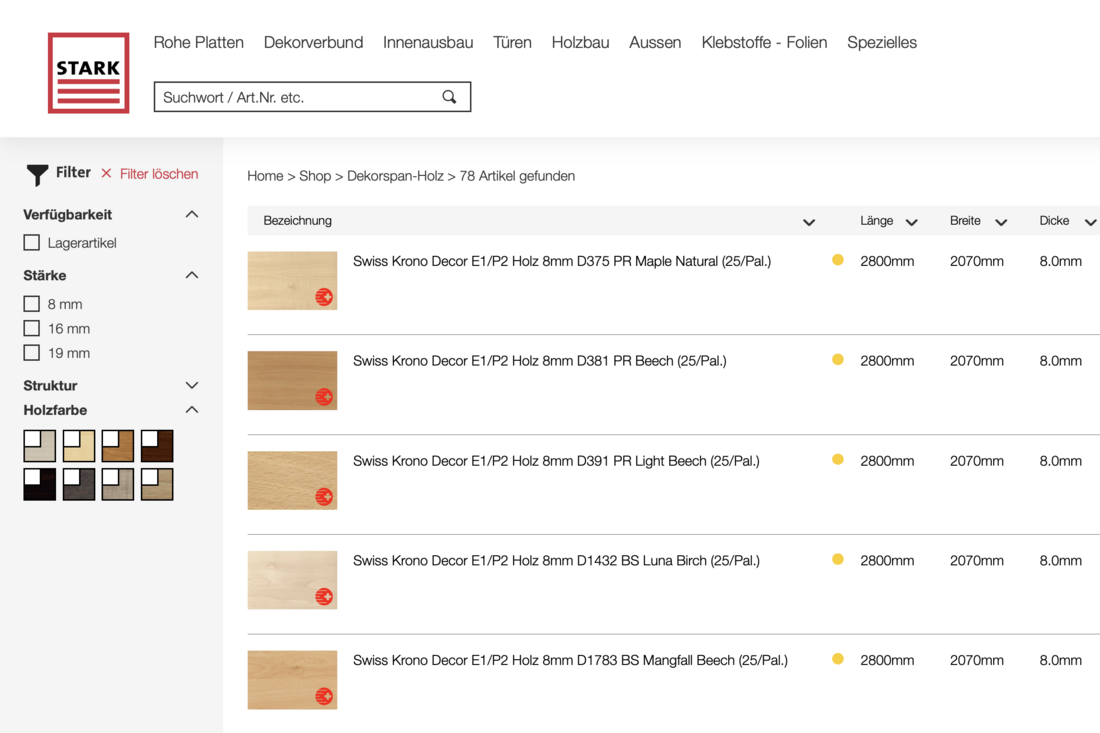This screenshot has width=1100, height=733.
Task: Open the Dekorverbund menu
Action: pyautogui.click(x=314, y=42)
